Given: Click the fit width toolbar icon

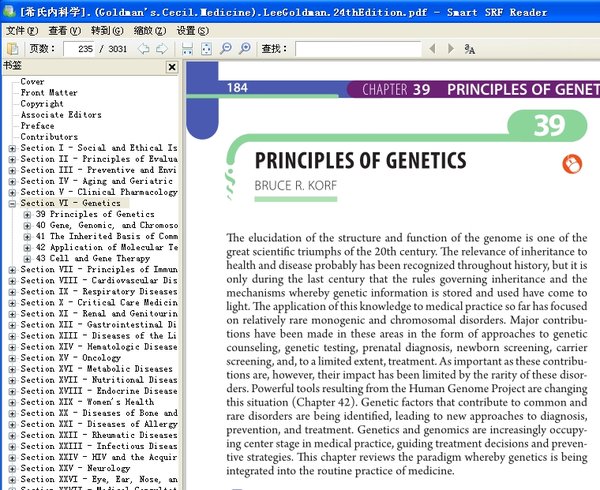Looking at the screenshot, I should [x=188, y=49].
